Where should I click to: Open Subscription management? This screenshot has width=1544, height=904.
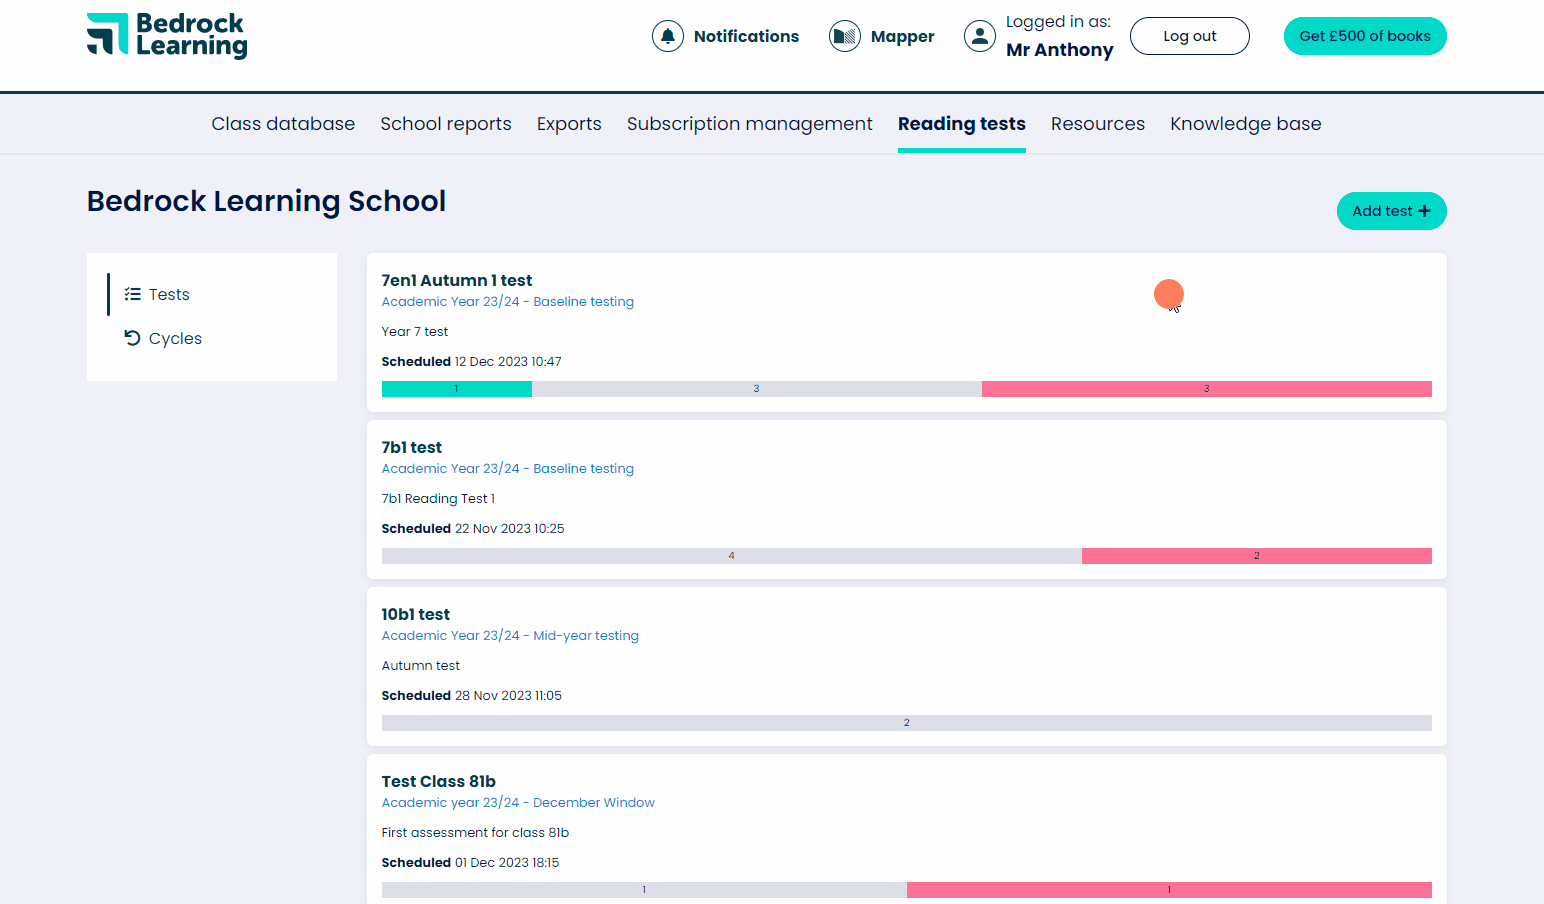tap(749, 123)
